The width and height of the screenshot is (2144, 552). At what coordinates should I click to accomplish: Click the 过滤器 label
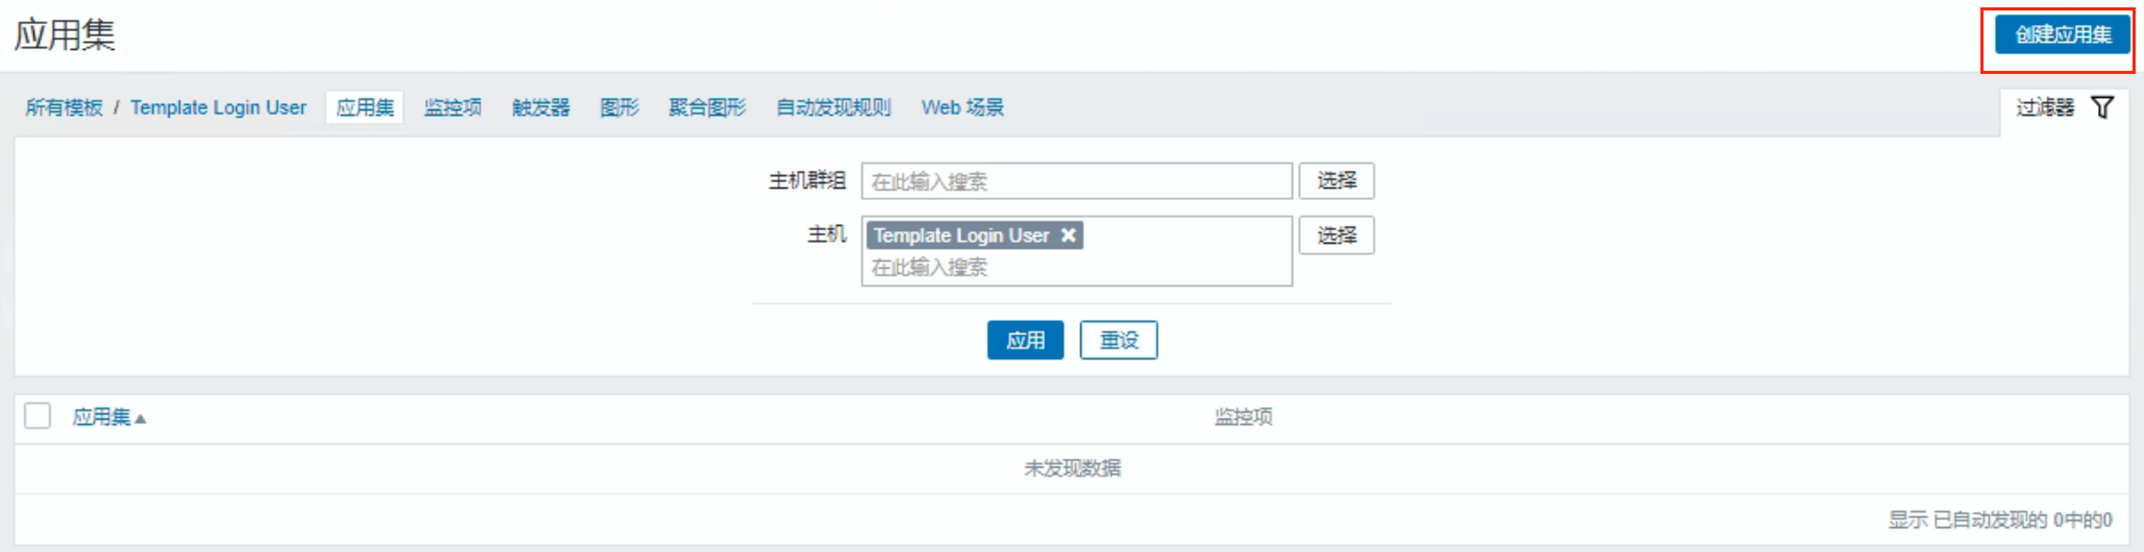[2045, 108]
